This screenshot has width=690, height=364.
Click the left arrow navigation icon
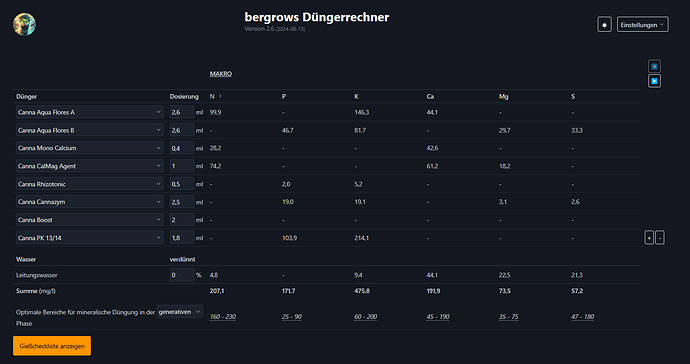pyautogui.click(x=654, y=66)
